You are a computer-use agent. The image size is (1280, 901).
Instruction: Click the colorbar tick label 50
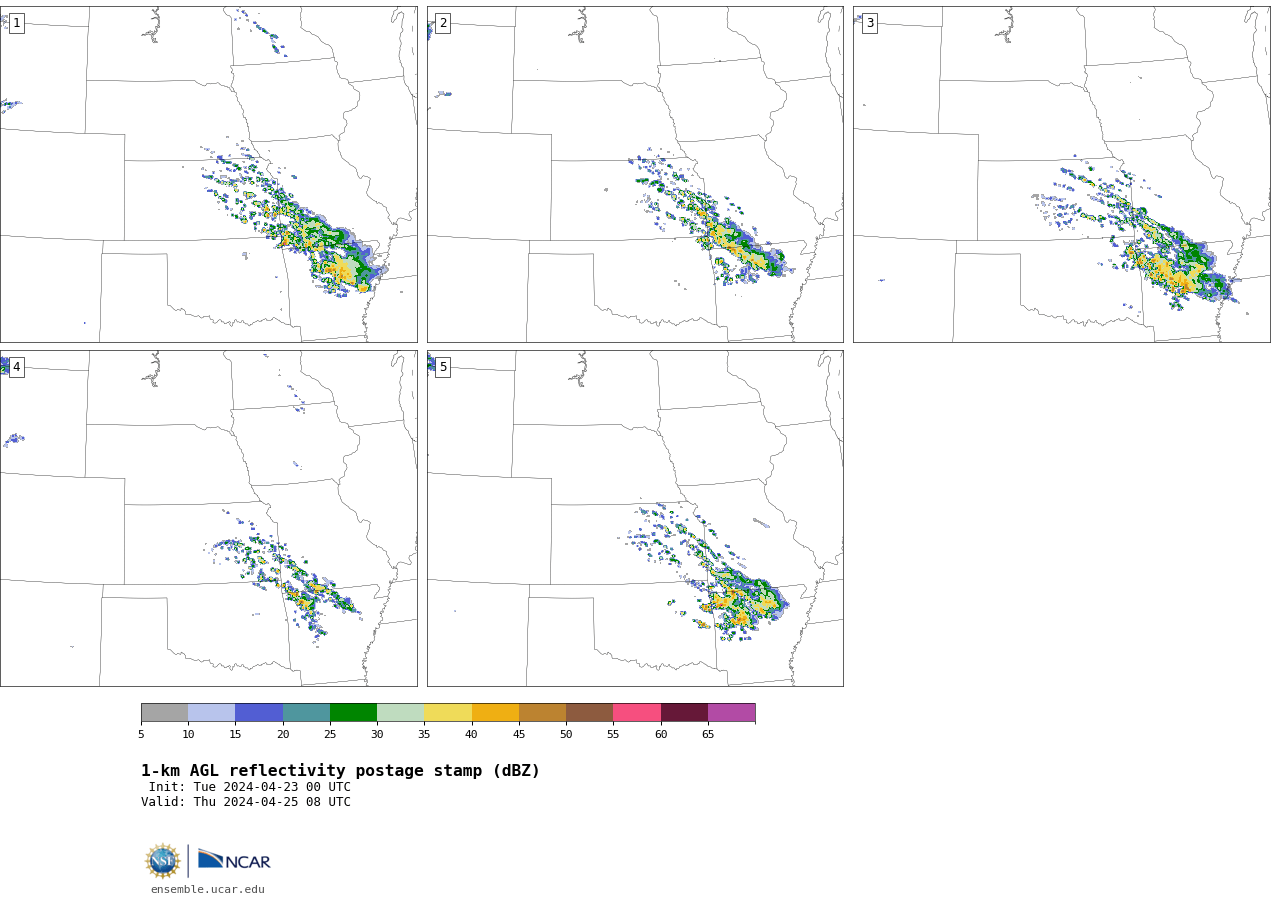pos(566,735)
